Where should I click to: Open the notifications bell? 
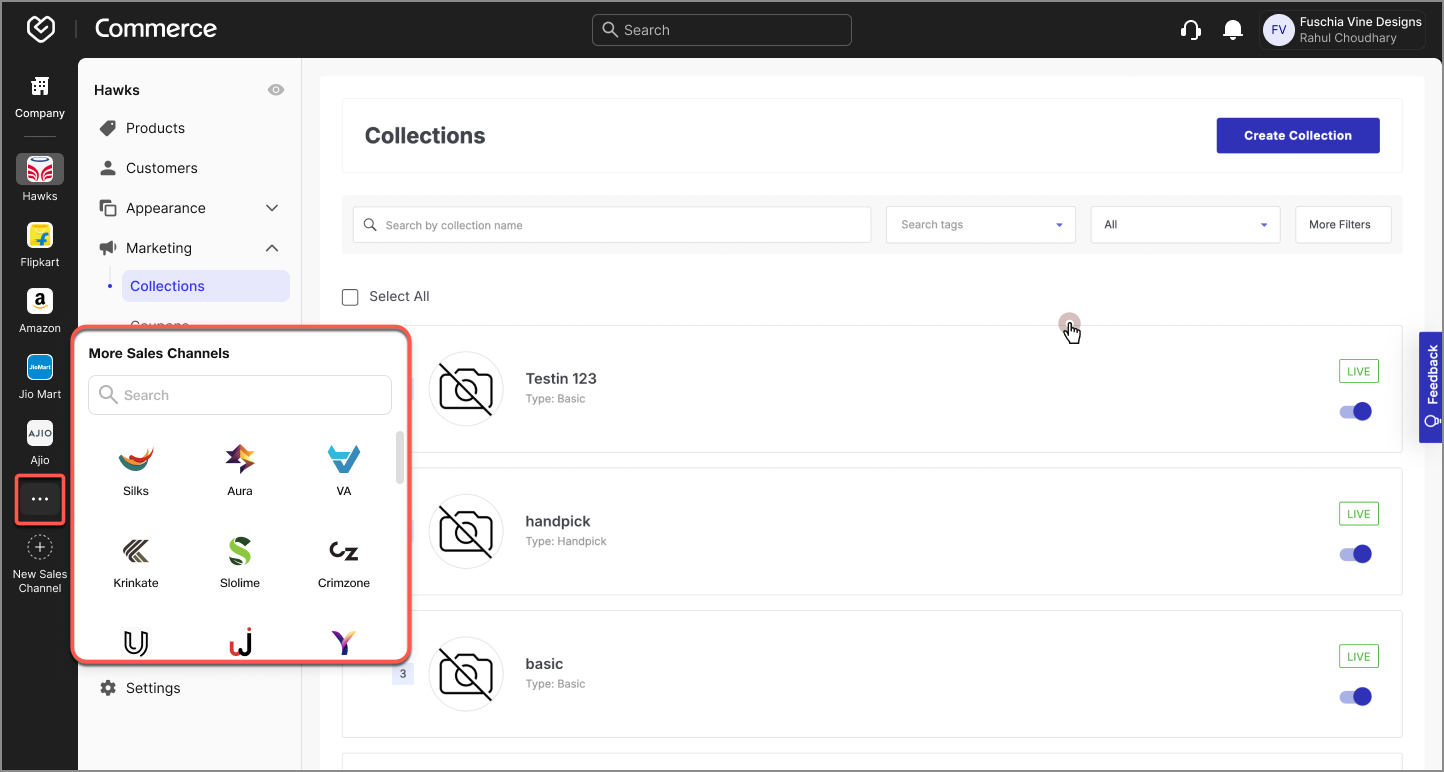1232,29
